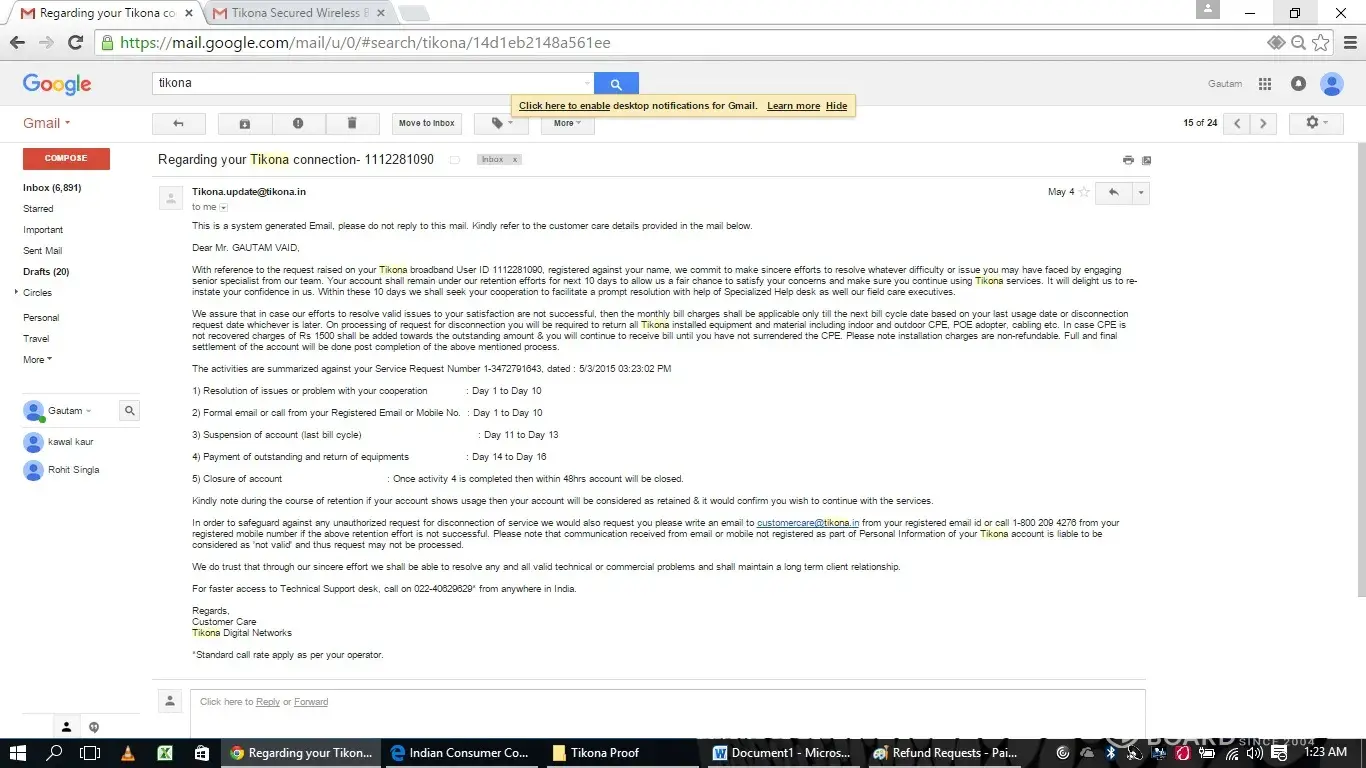This screenshot has width=1366, height=768.
Task: Bookmark this page with star icon
Action: point(1321,43)
